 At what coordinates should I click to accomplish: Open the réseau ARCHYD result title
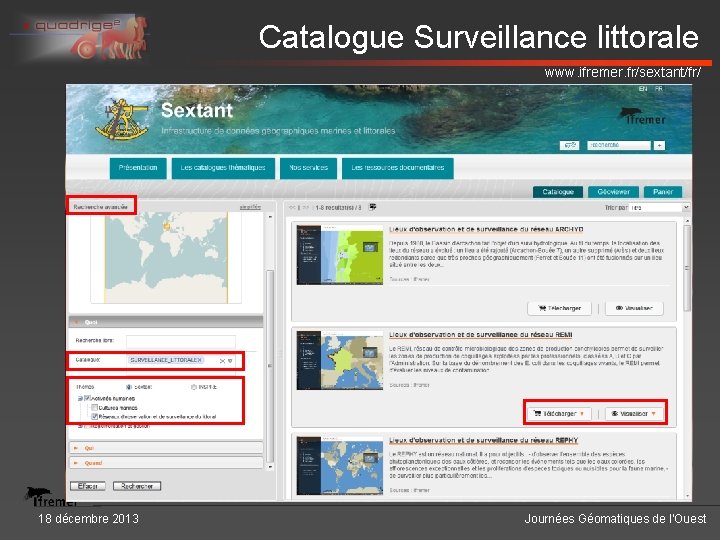(486, 229)
